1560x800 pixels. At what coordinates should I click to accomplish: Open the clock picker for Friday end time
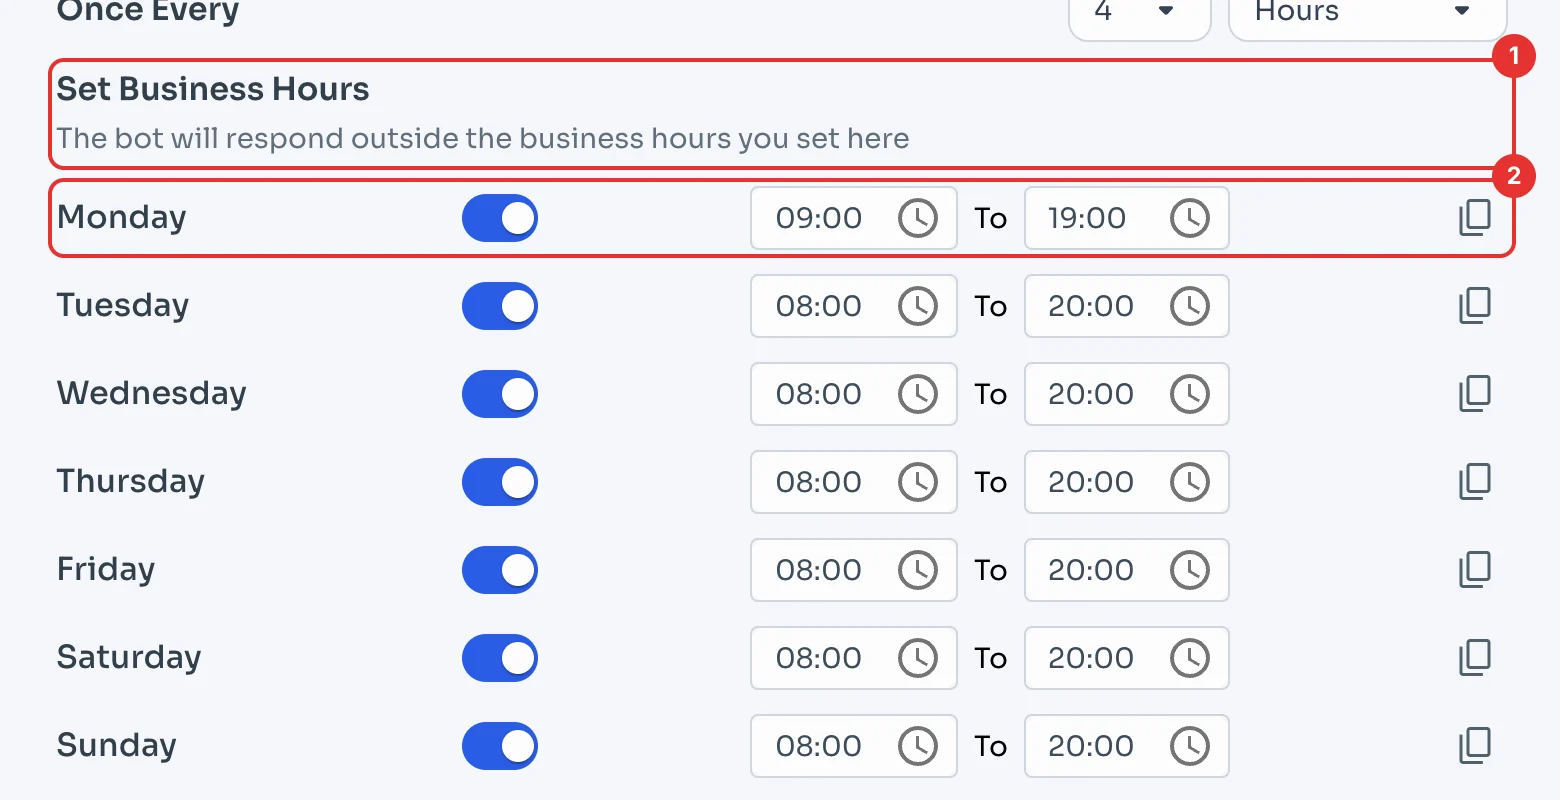coord(1189,570)
